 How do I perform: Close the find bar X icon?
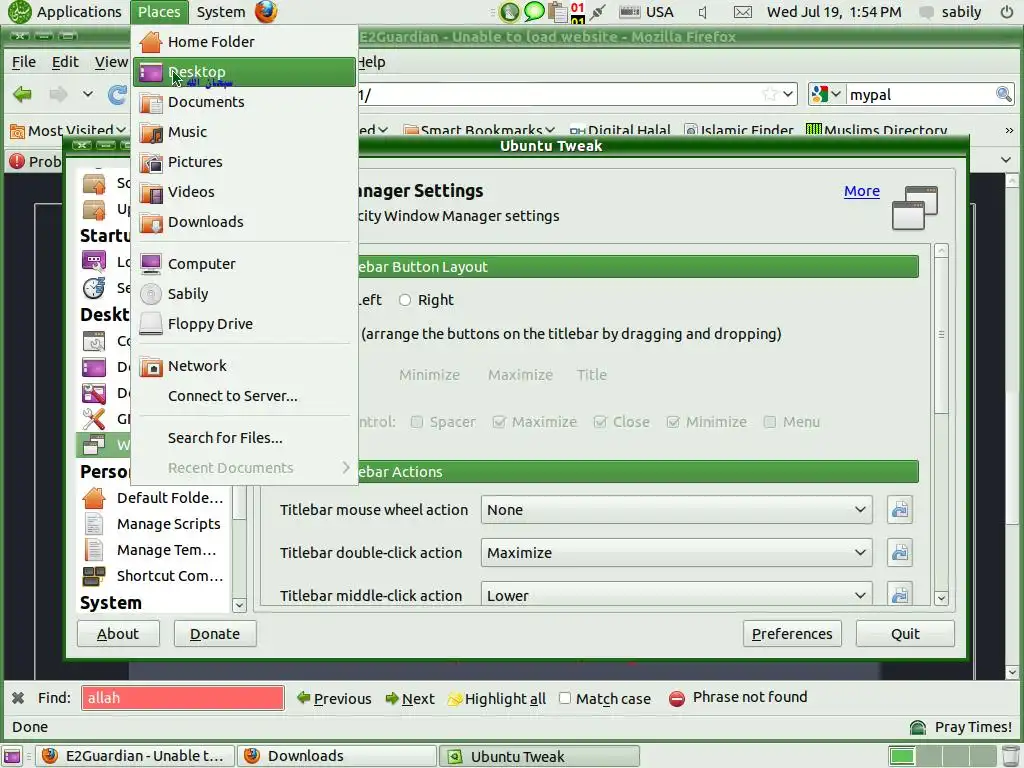(18, 697)
